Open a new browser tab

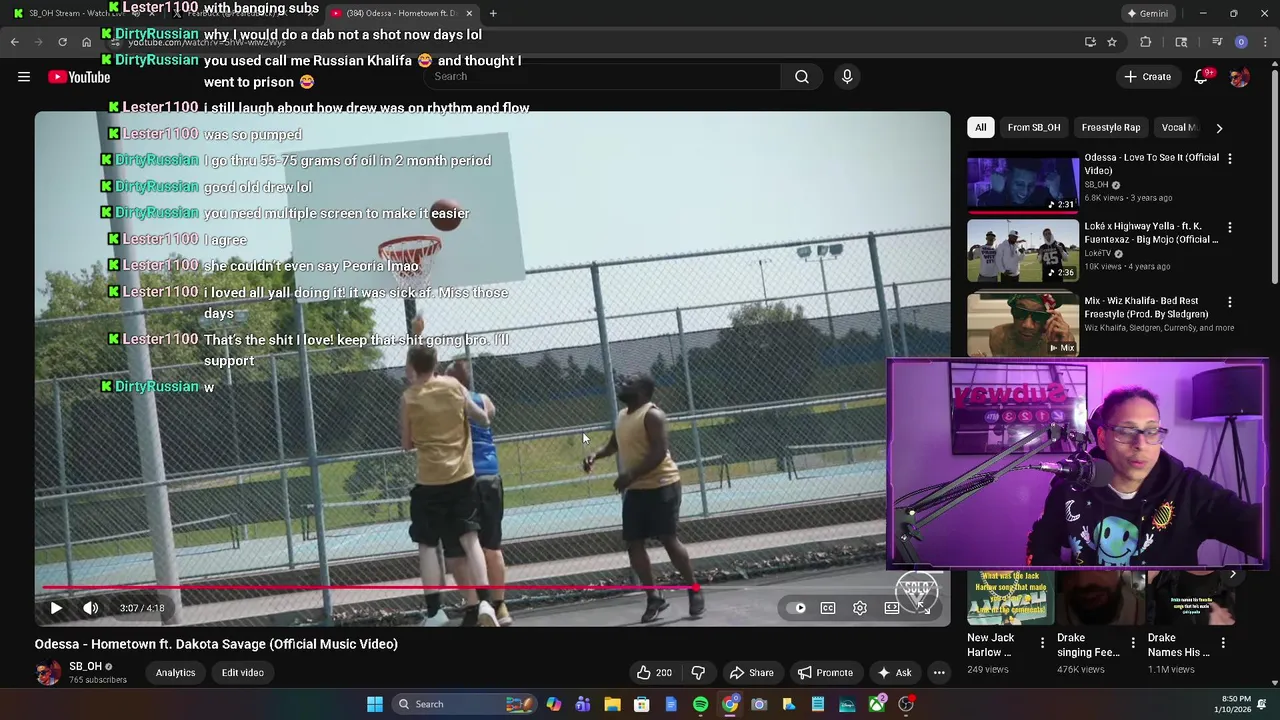pyautogui.click(x=493, y=13)
